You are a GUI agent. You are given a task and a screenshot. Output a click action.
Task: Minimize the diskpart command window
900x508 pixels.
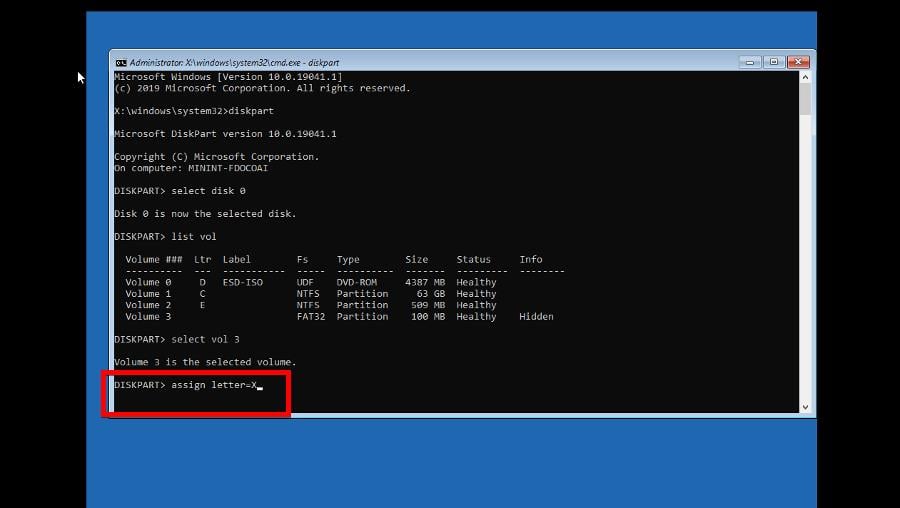(x=750, y=62)
